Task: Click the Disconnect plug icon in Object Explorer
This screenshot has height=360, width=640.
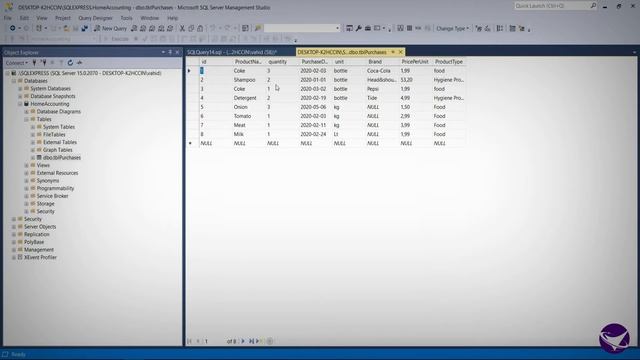Action: coord(43,63)
